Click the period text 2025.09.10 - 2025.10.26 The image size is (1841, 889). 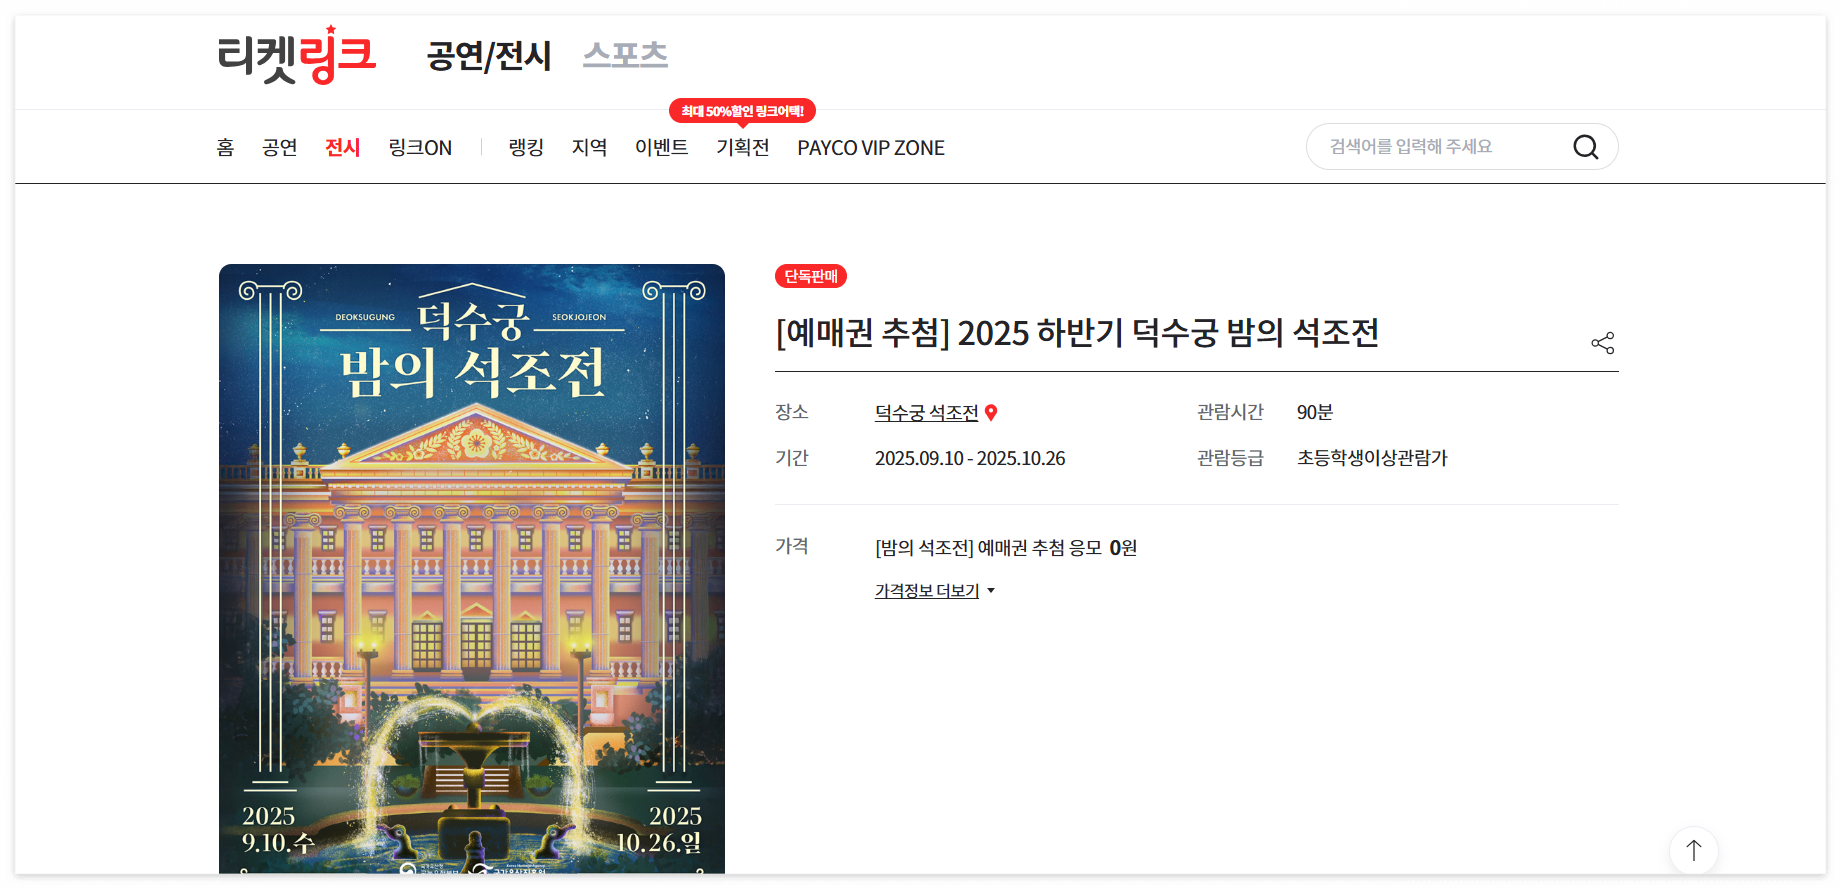point(970,459)
